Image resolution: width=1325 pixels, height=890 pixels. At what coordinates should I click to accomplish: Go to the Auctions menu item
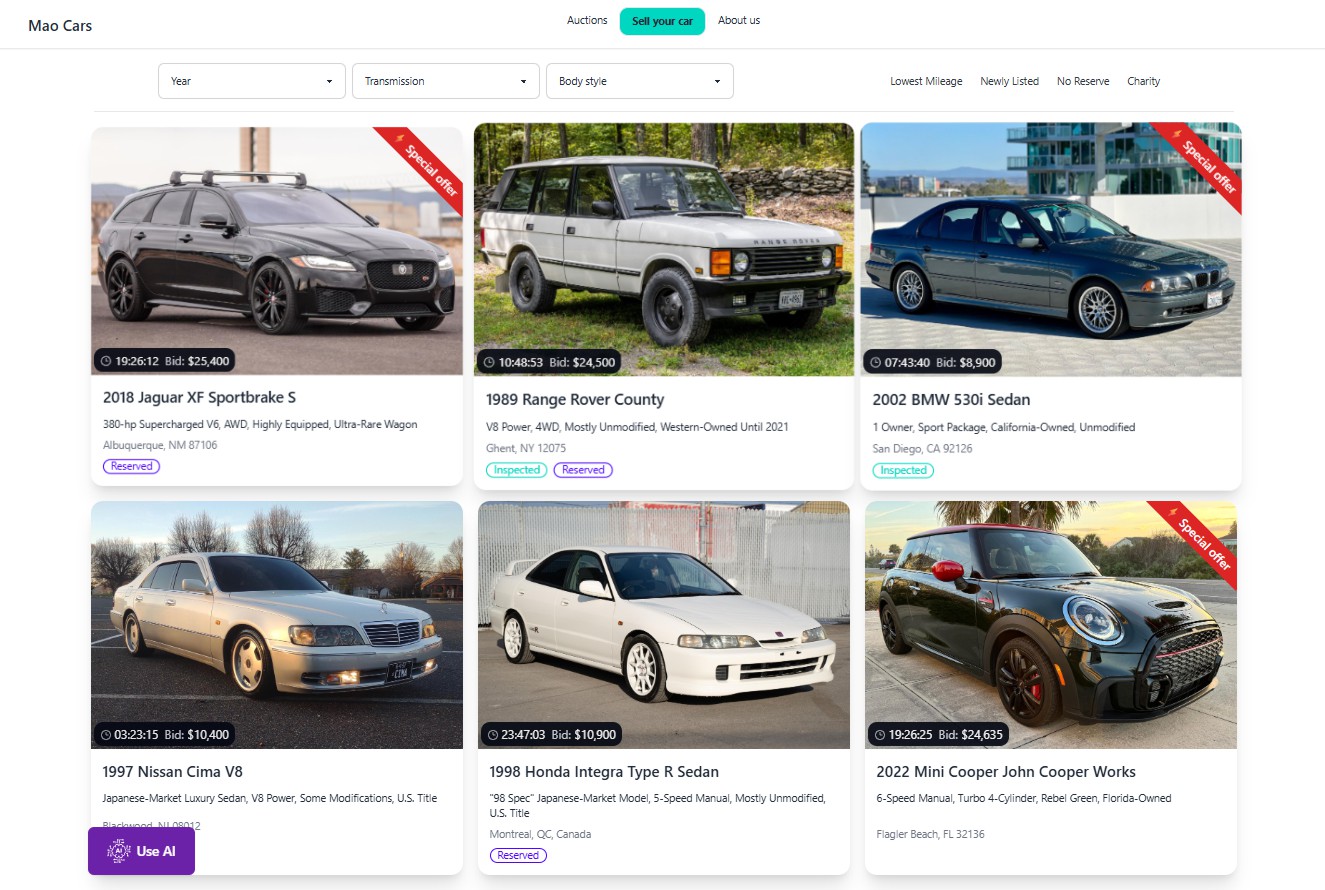point(587,20)
